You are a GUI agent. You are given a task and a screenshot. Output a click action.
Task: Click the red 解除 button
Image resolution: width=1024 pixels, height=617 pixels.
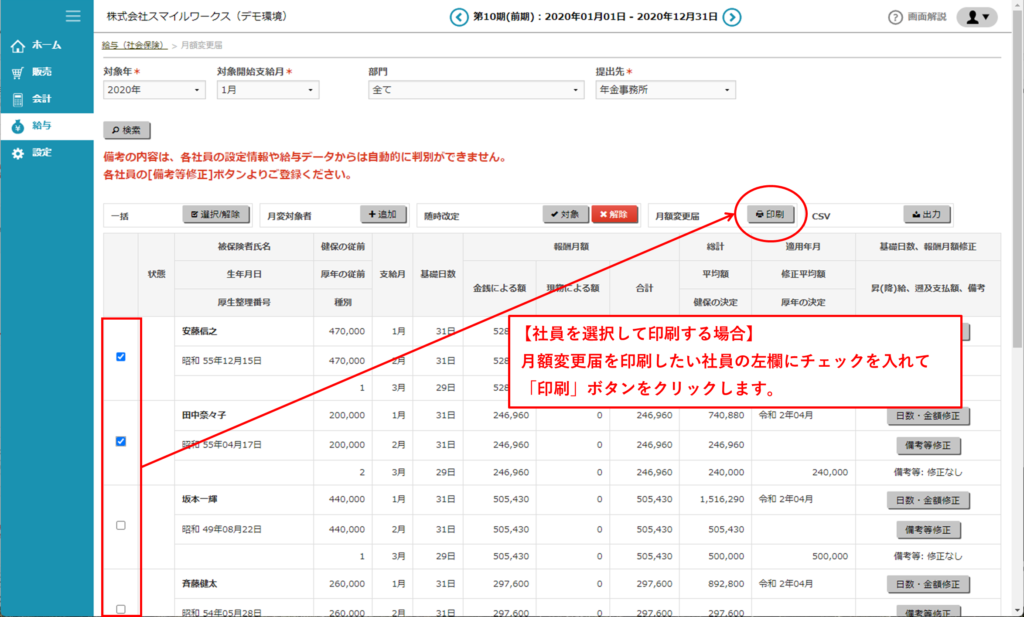615,214
